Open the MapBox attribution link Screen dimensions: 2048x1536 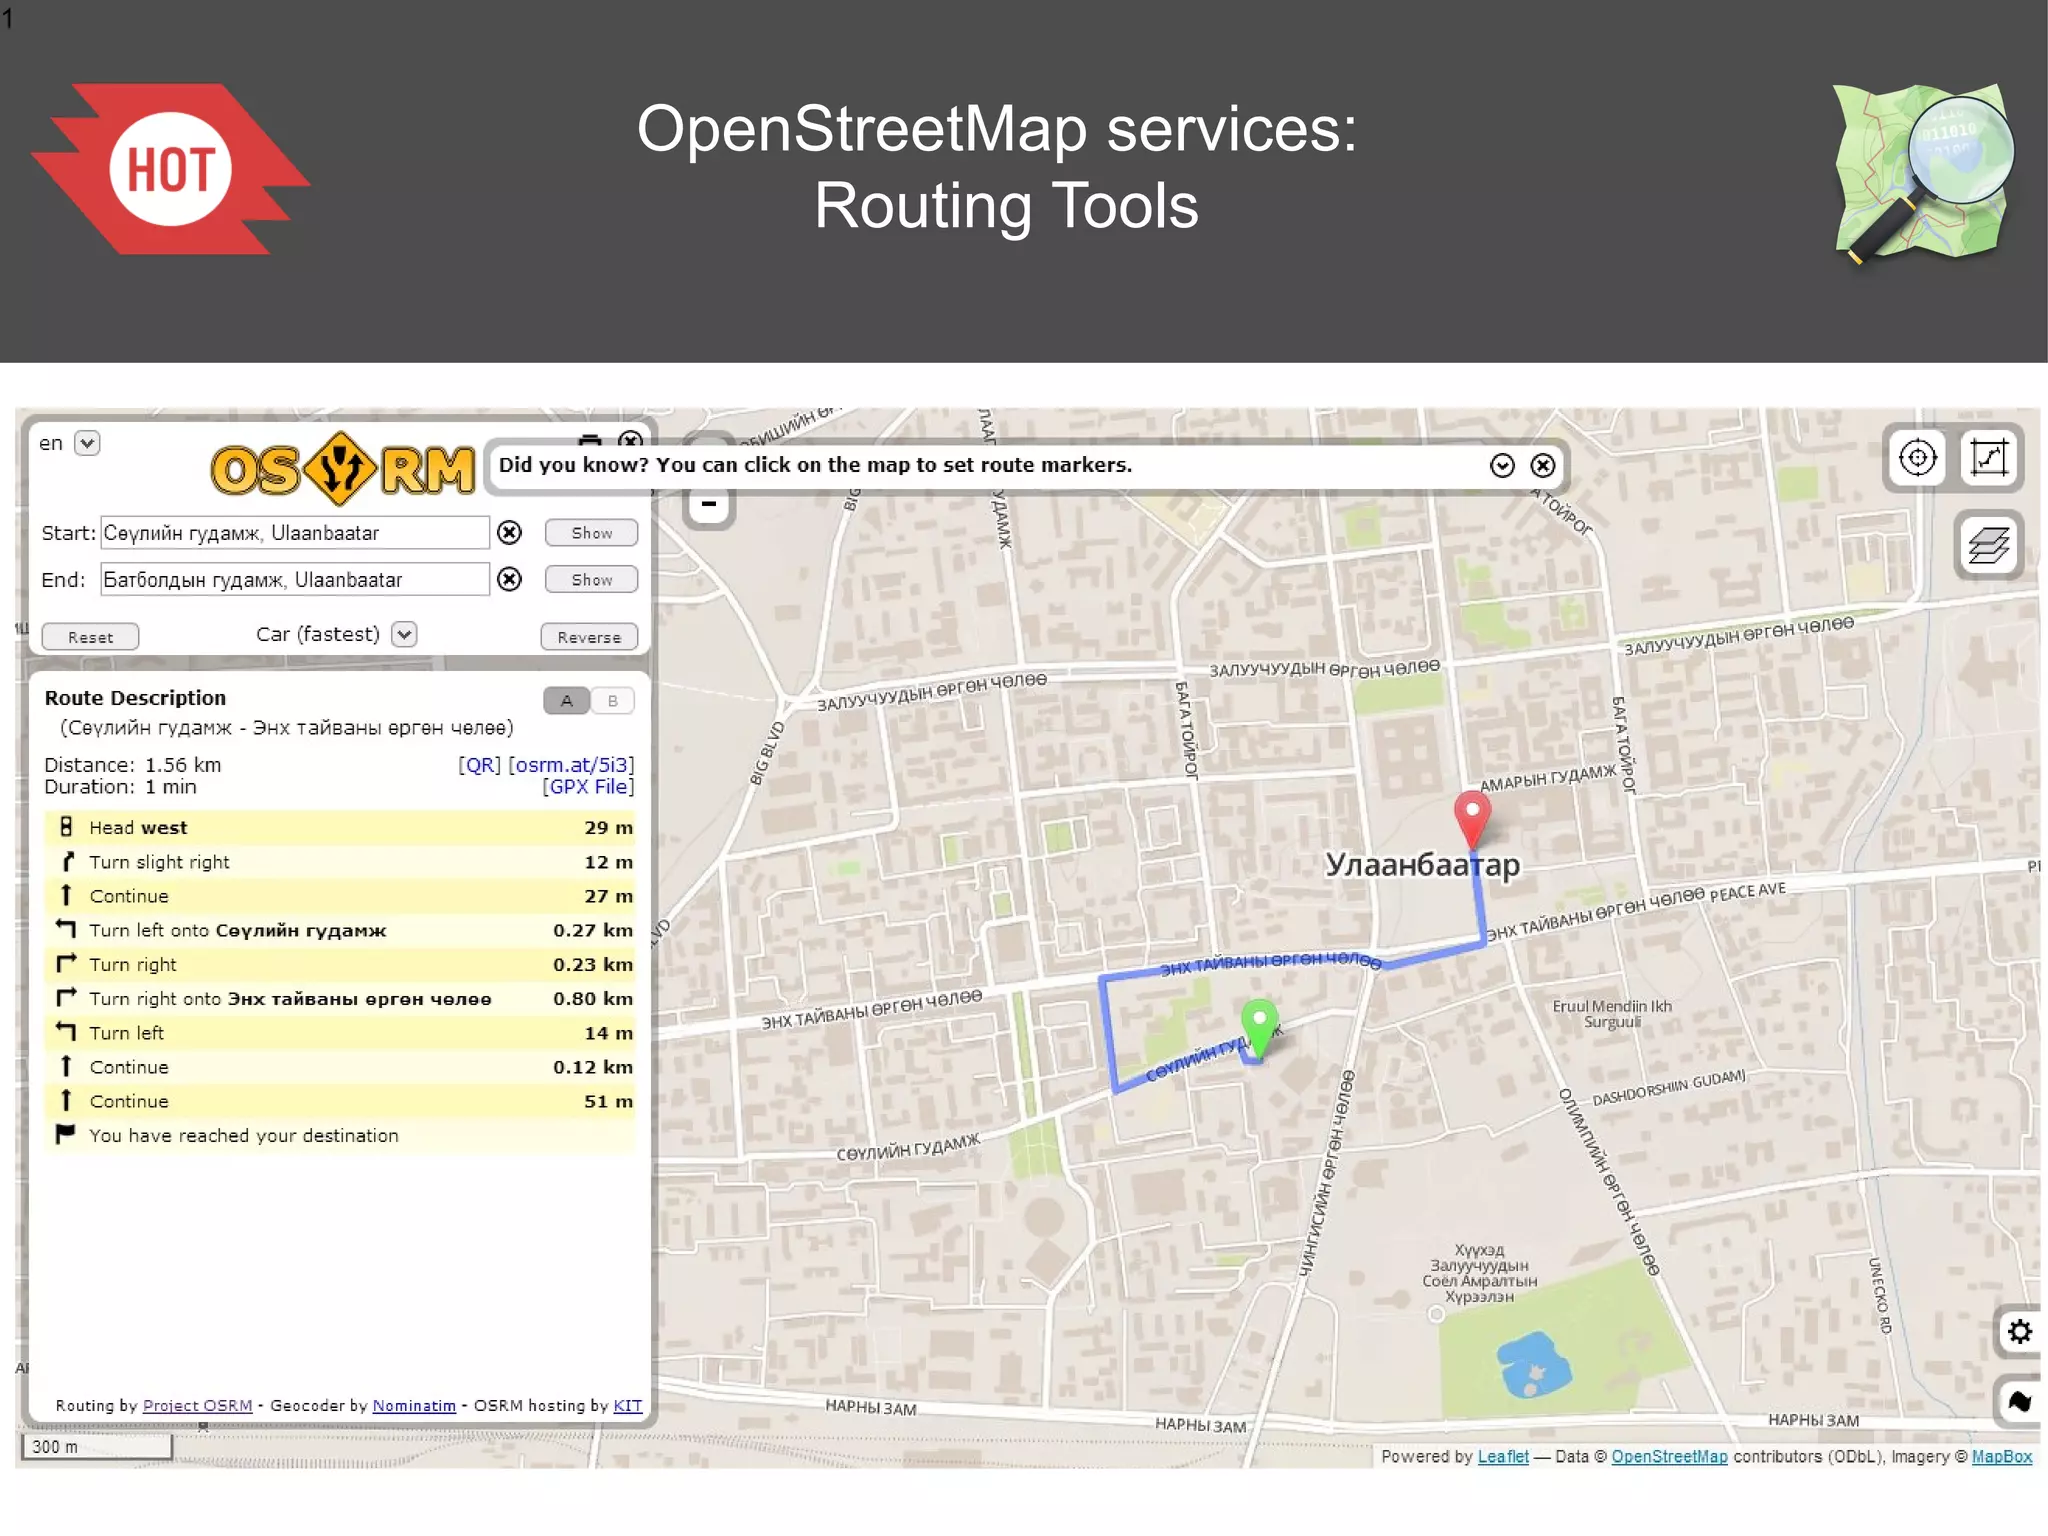pos(2001,1456)
